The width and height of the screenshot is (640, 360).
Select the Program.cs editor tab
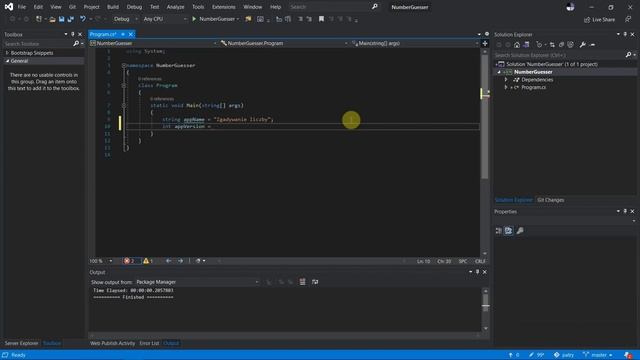tap(103, 34)
